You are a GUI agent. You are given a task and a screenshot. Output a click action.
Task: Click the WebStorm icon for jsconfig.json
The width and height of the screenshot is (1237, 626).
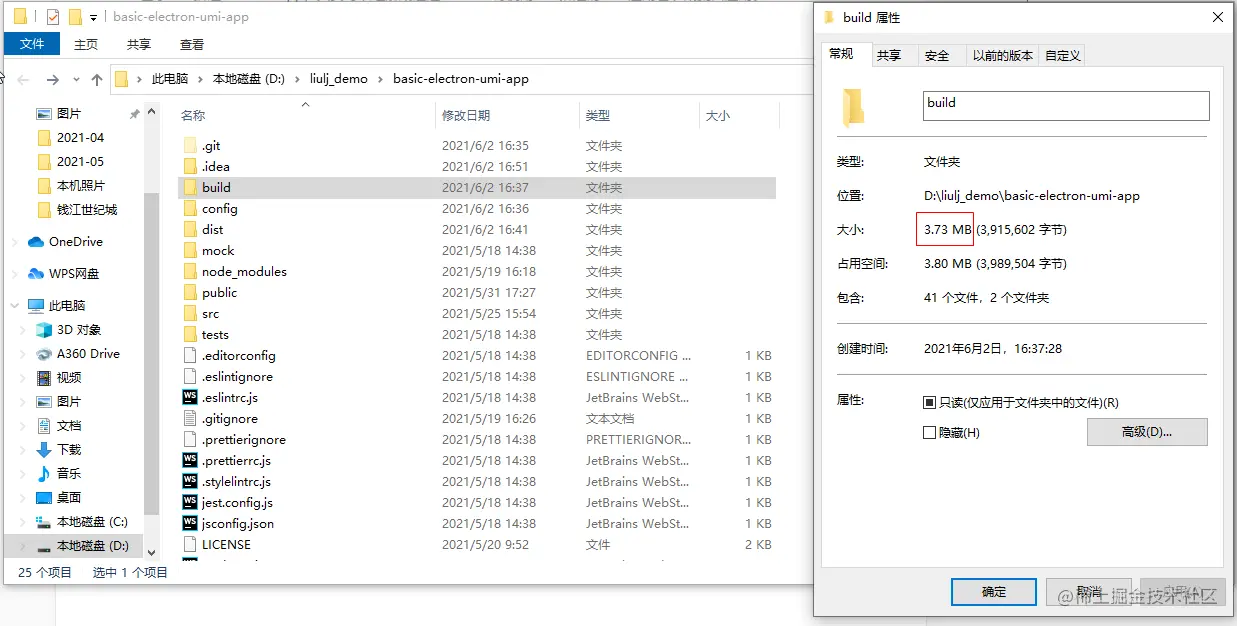click(191, 524)
